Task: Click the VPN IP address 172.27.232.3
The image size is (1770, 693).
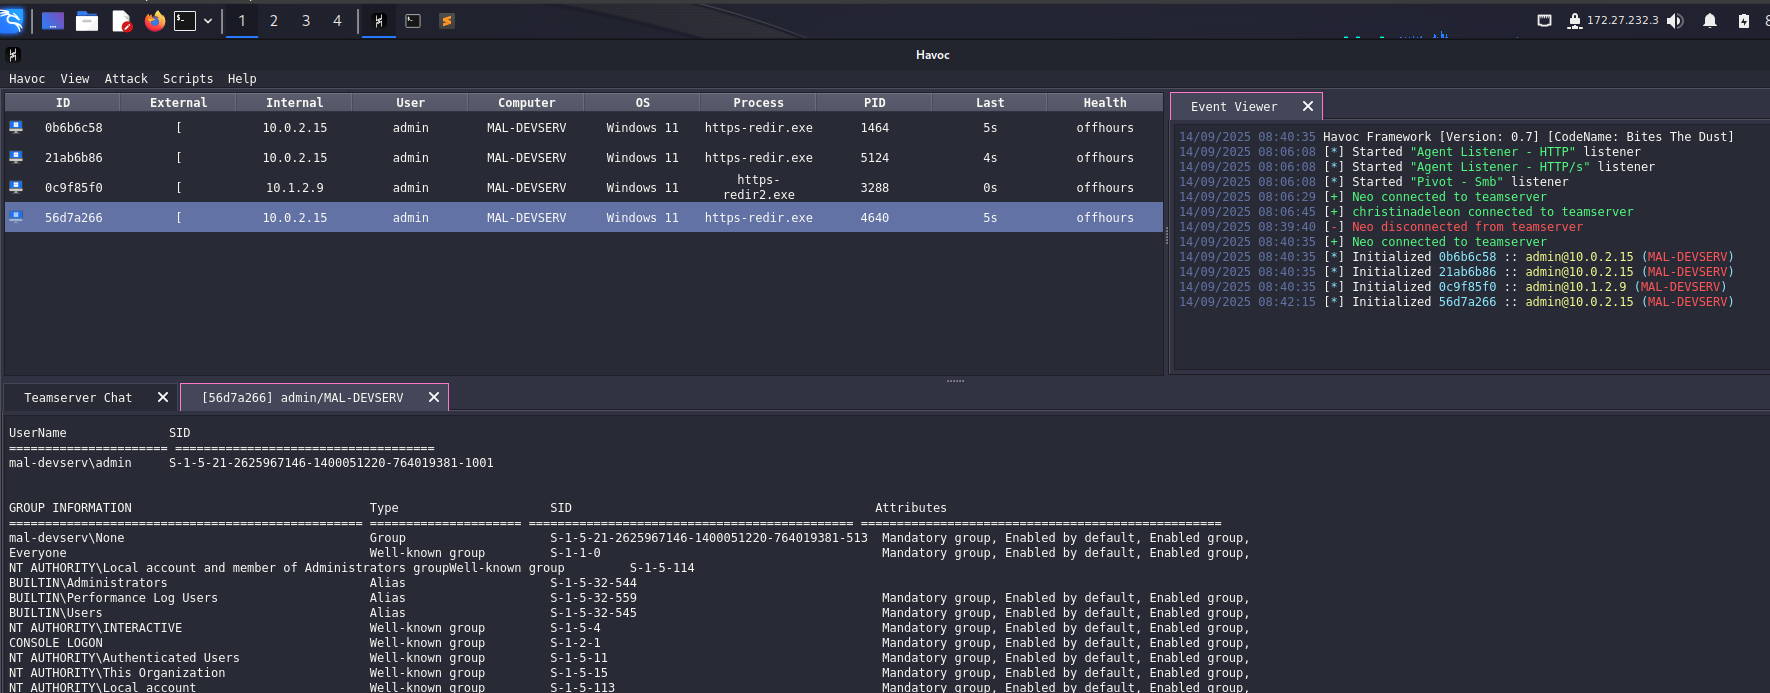Action: click(1623, 20)
